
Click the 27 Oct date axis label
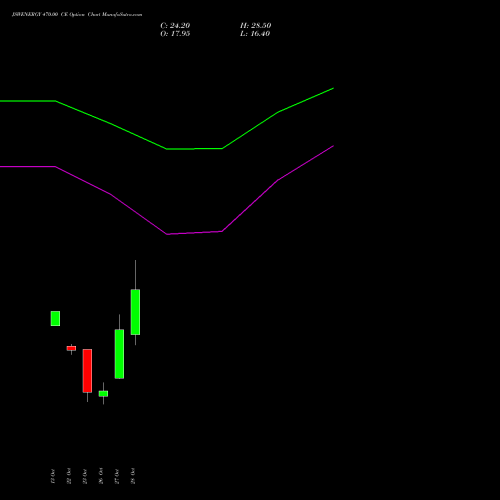click(117, 476)
